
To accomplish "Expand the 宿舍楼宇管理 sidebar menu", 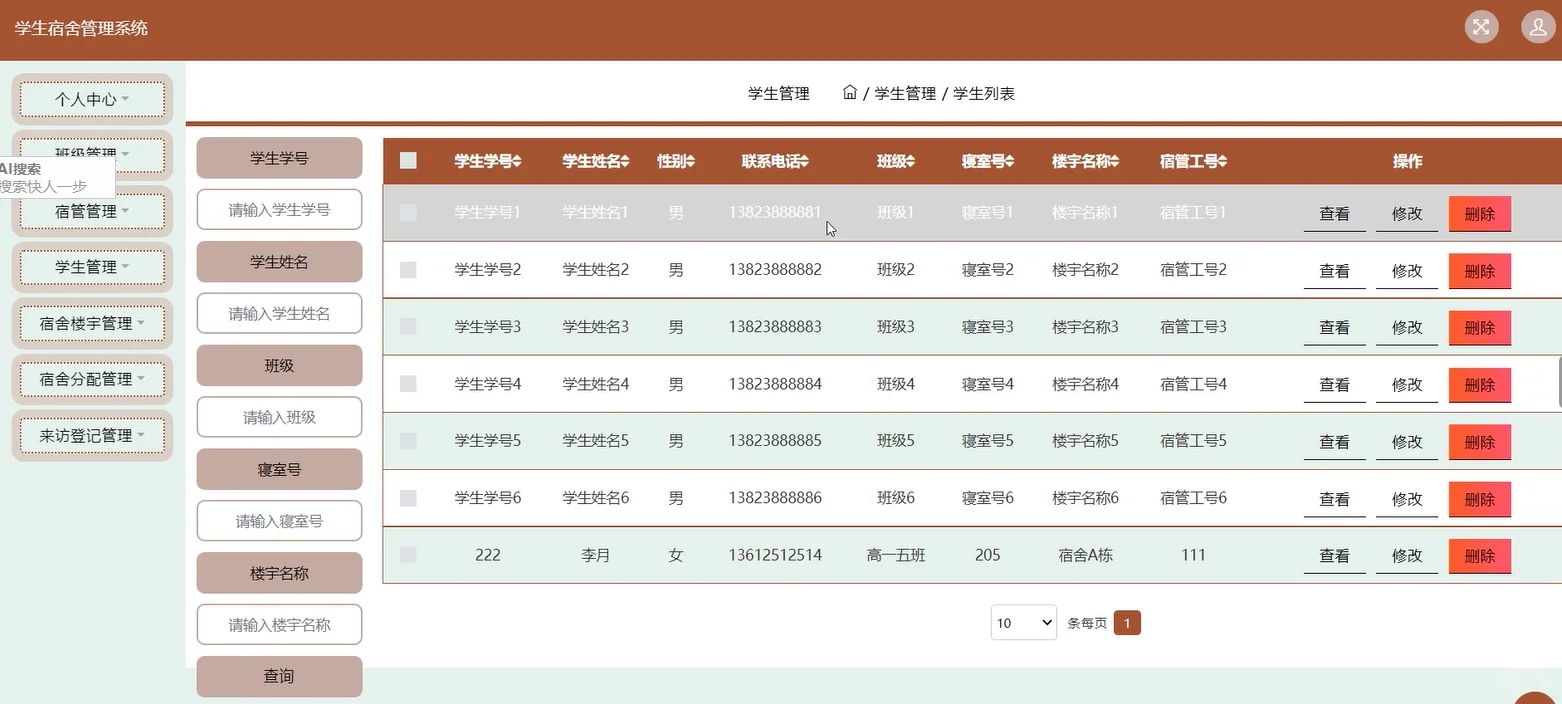I will point(91,323).
